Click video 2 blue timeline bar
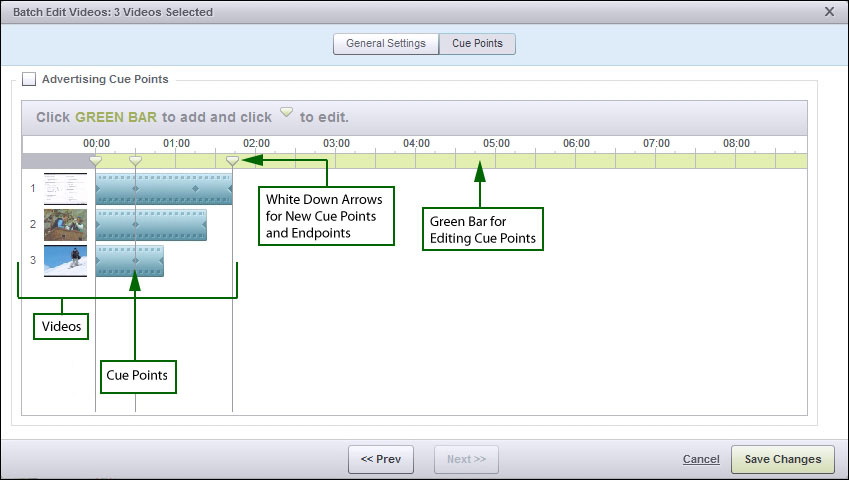This screenshot has width=849, height=480. (151, 225)
